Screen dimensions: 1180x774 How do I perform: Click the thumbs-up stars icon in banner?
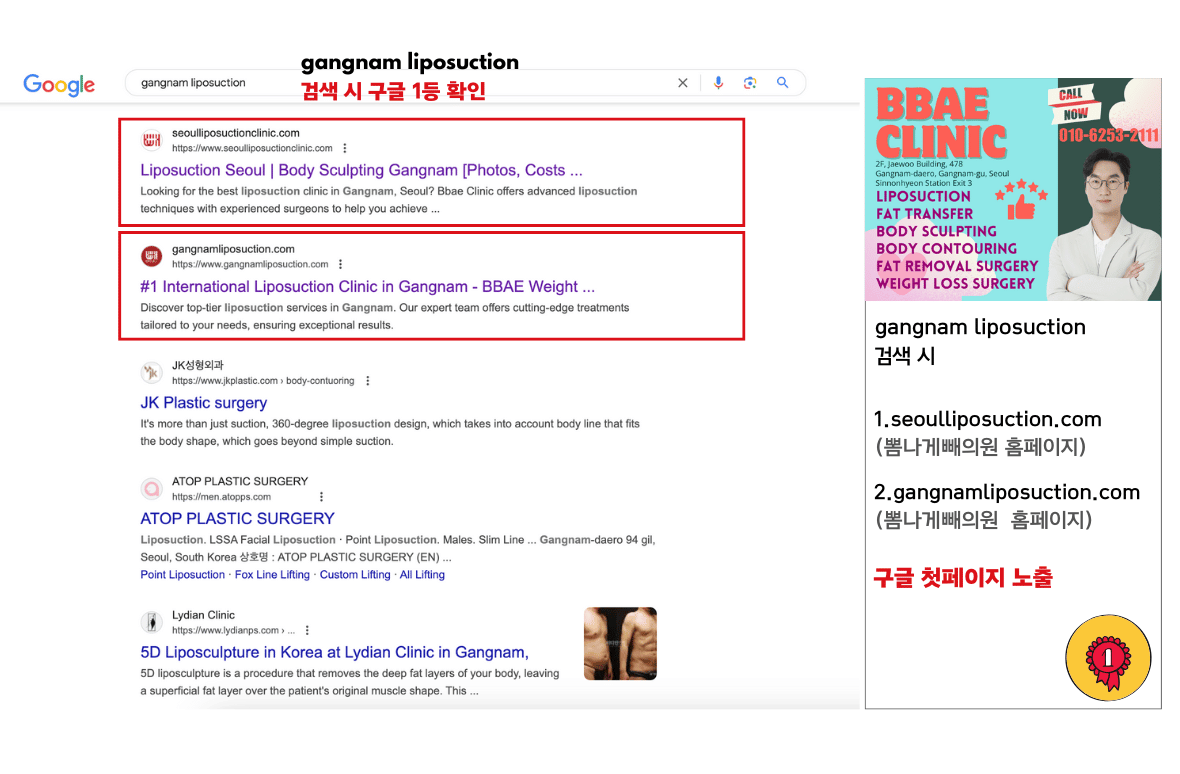tap(1021, 199)
